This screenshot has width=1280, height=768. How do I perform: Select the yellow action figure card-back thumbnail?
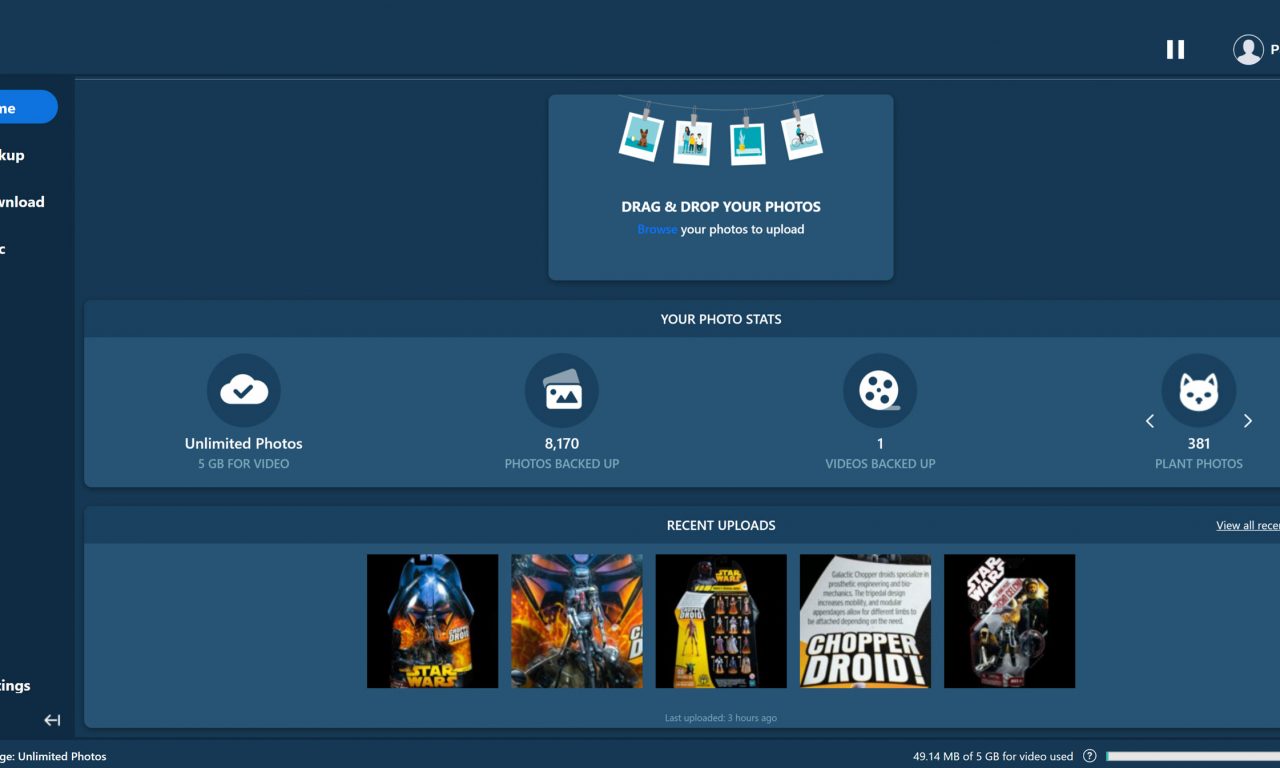(x=721, y=621)
